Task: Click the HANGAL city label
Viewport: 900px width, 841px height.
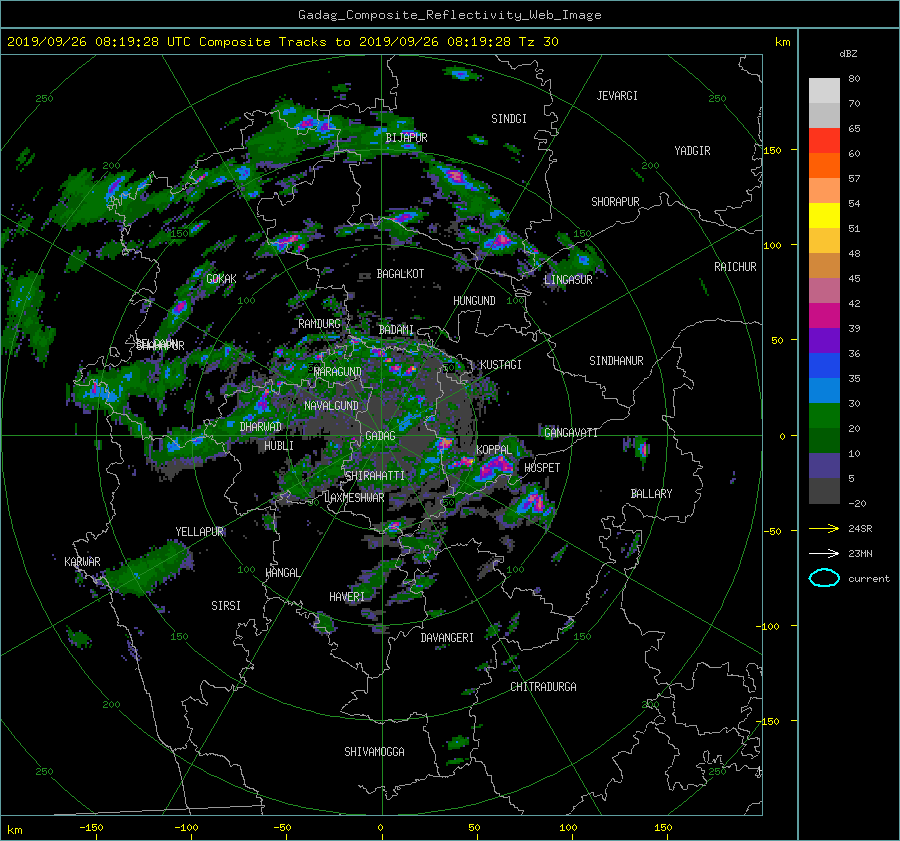Action: [282, 572]
